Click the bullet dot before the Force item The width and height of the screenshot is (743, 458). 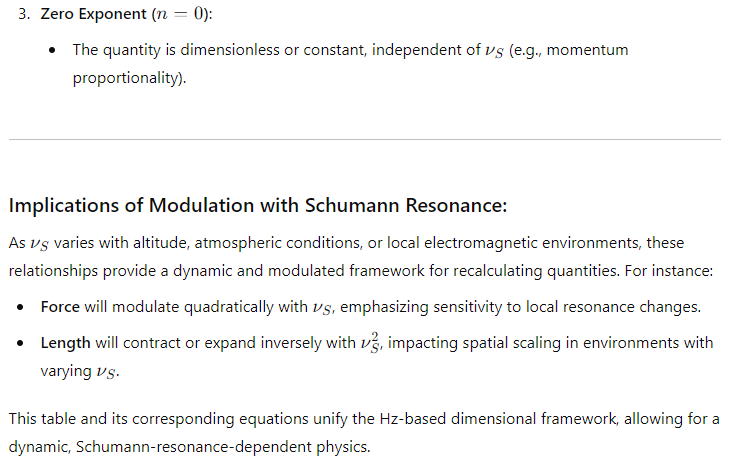tap(20, 307)
